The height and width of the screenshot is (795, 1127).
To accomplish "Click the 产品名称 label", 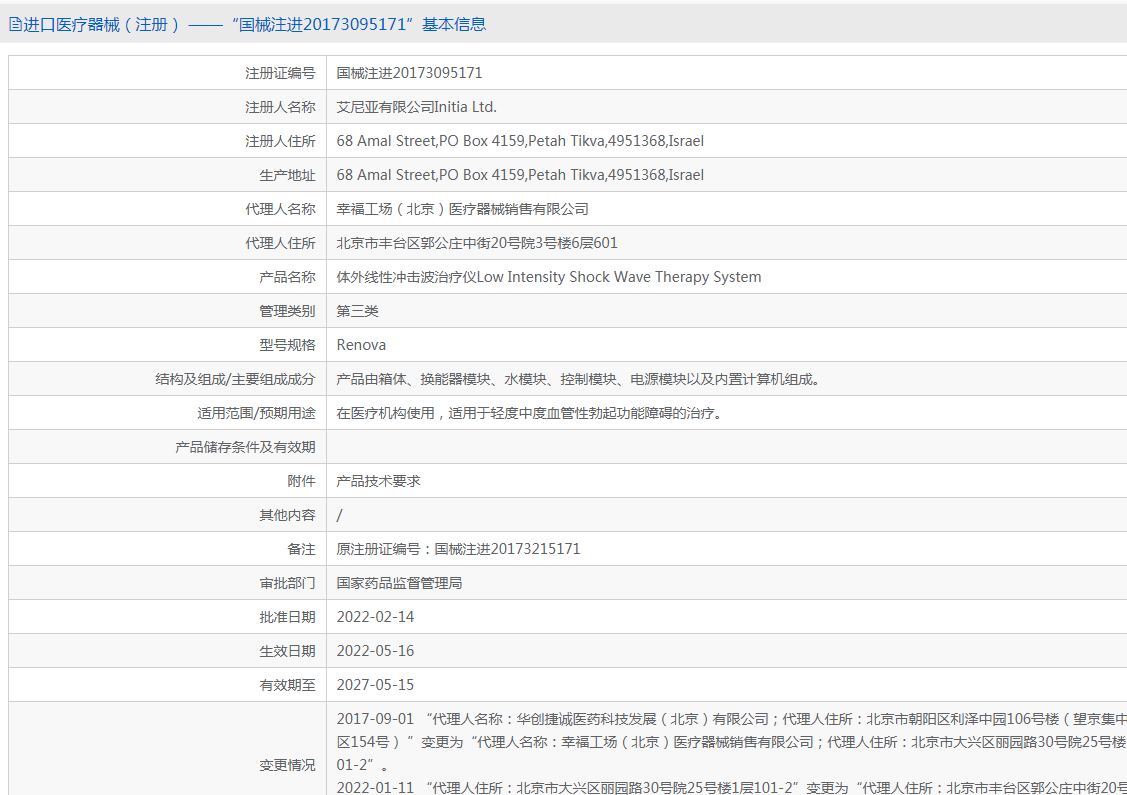I will click(x=287, y=277).
